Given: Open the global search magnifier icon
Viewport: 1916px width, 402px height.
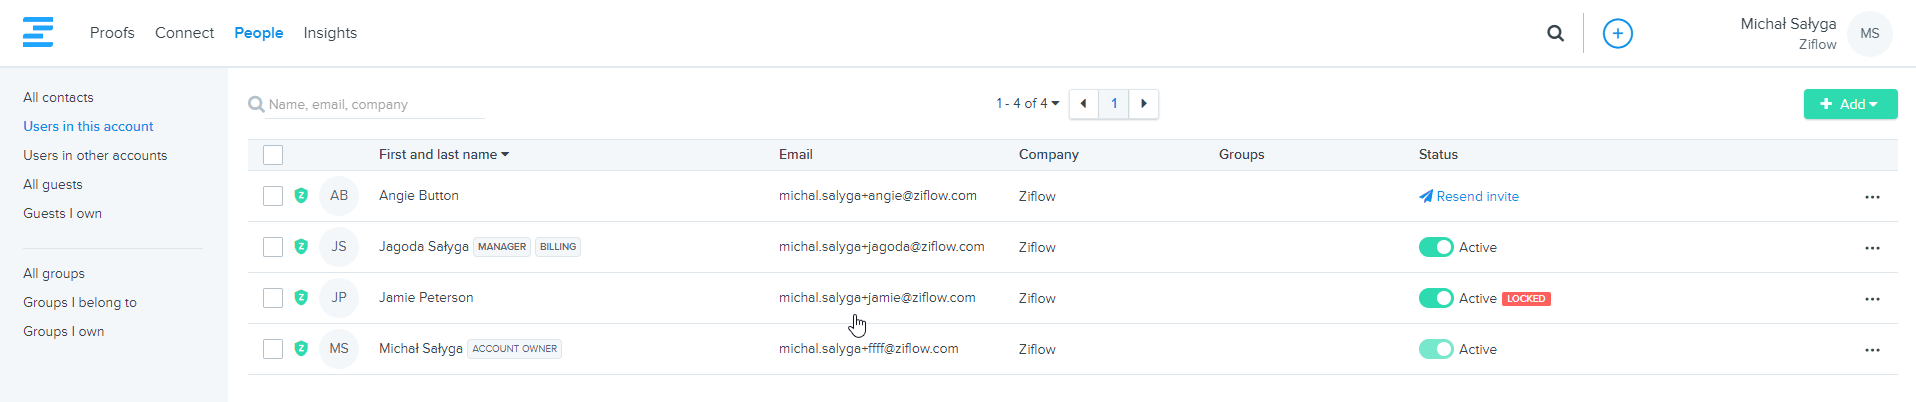Looking at the screenshot, I should (x=1555, y=33).
